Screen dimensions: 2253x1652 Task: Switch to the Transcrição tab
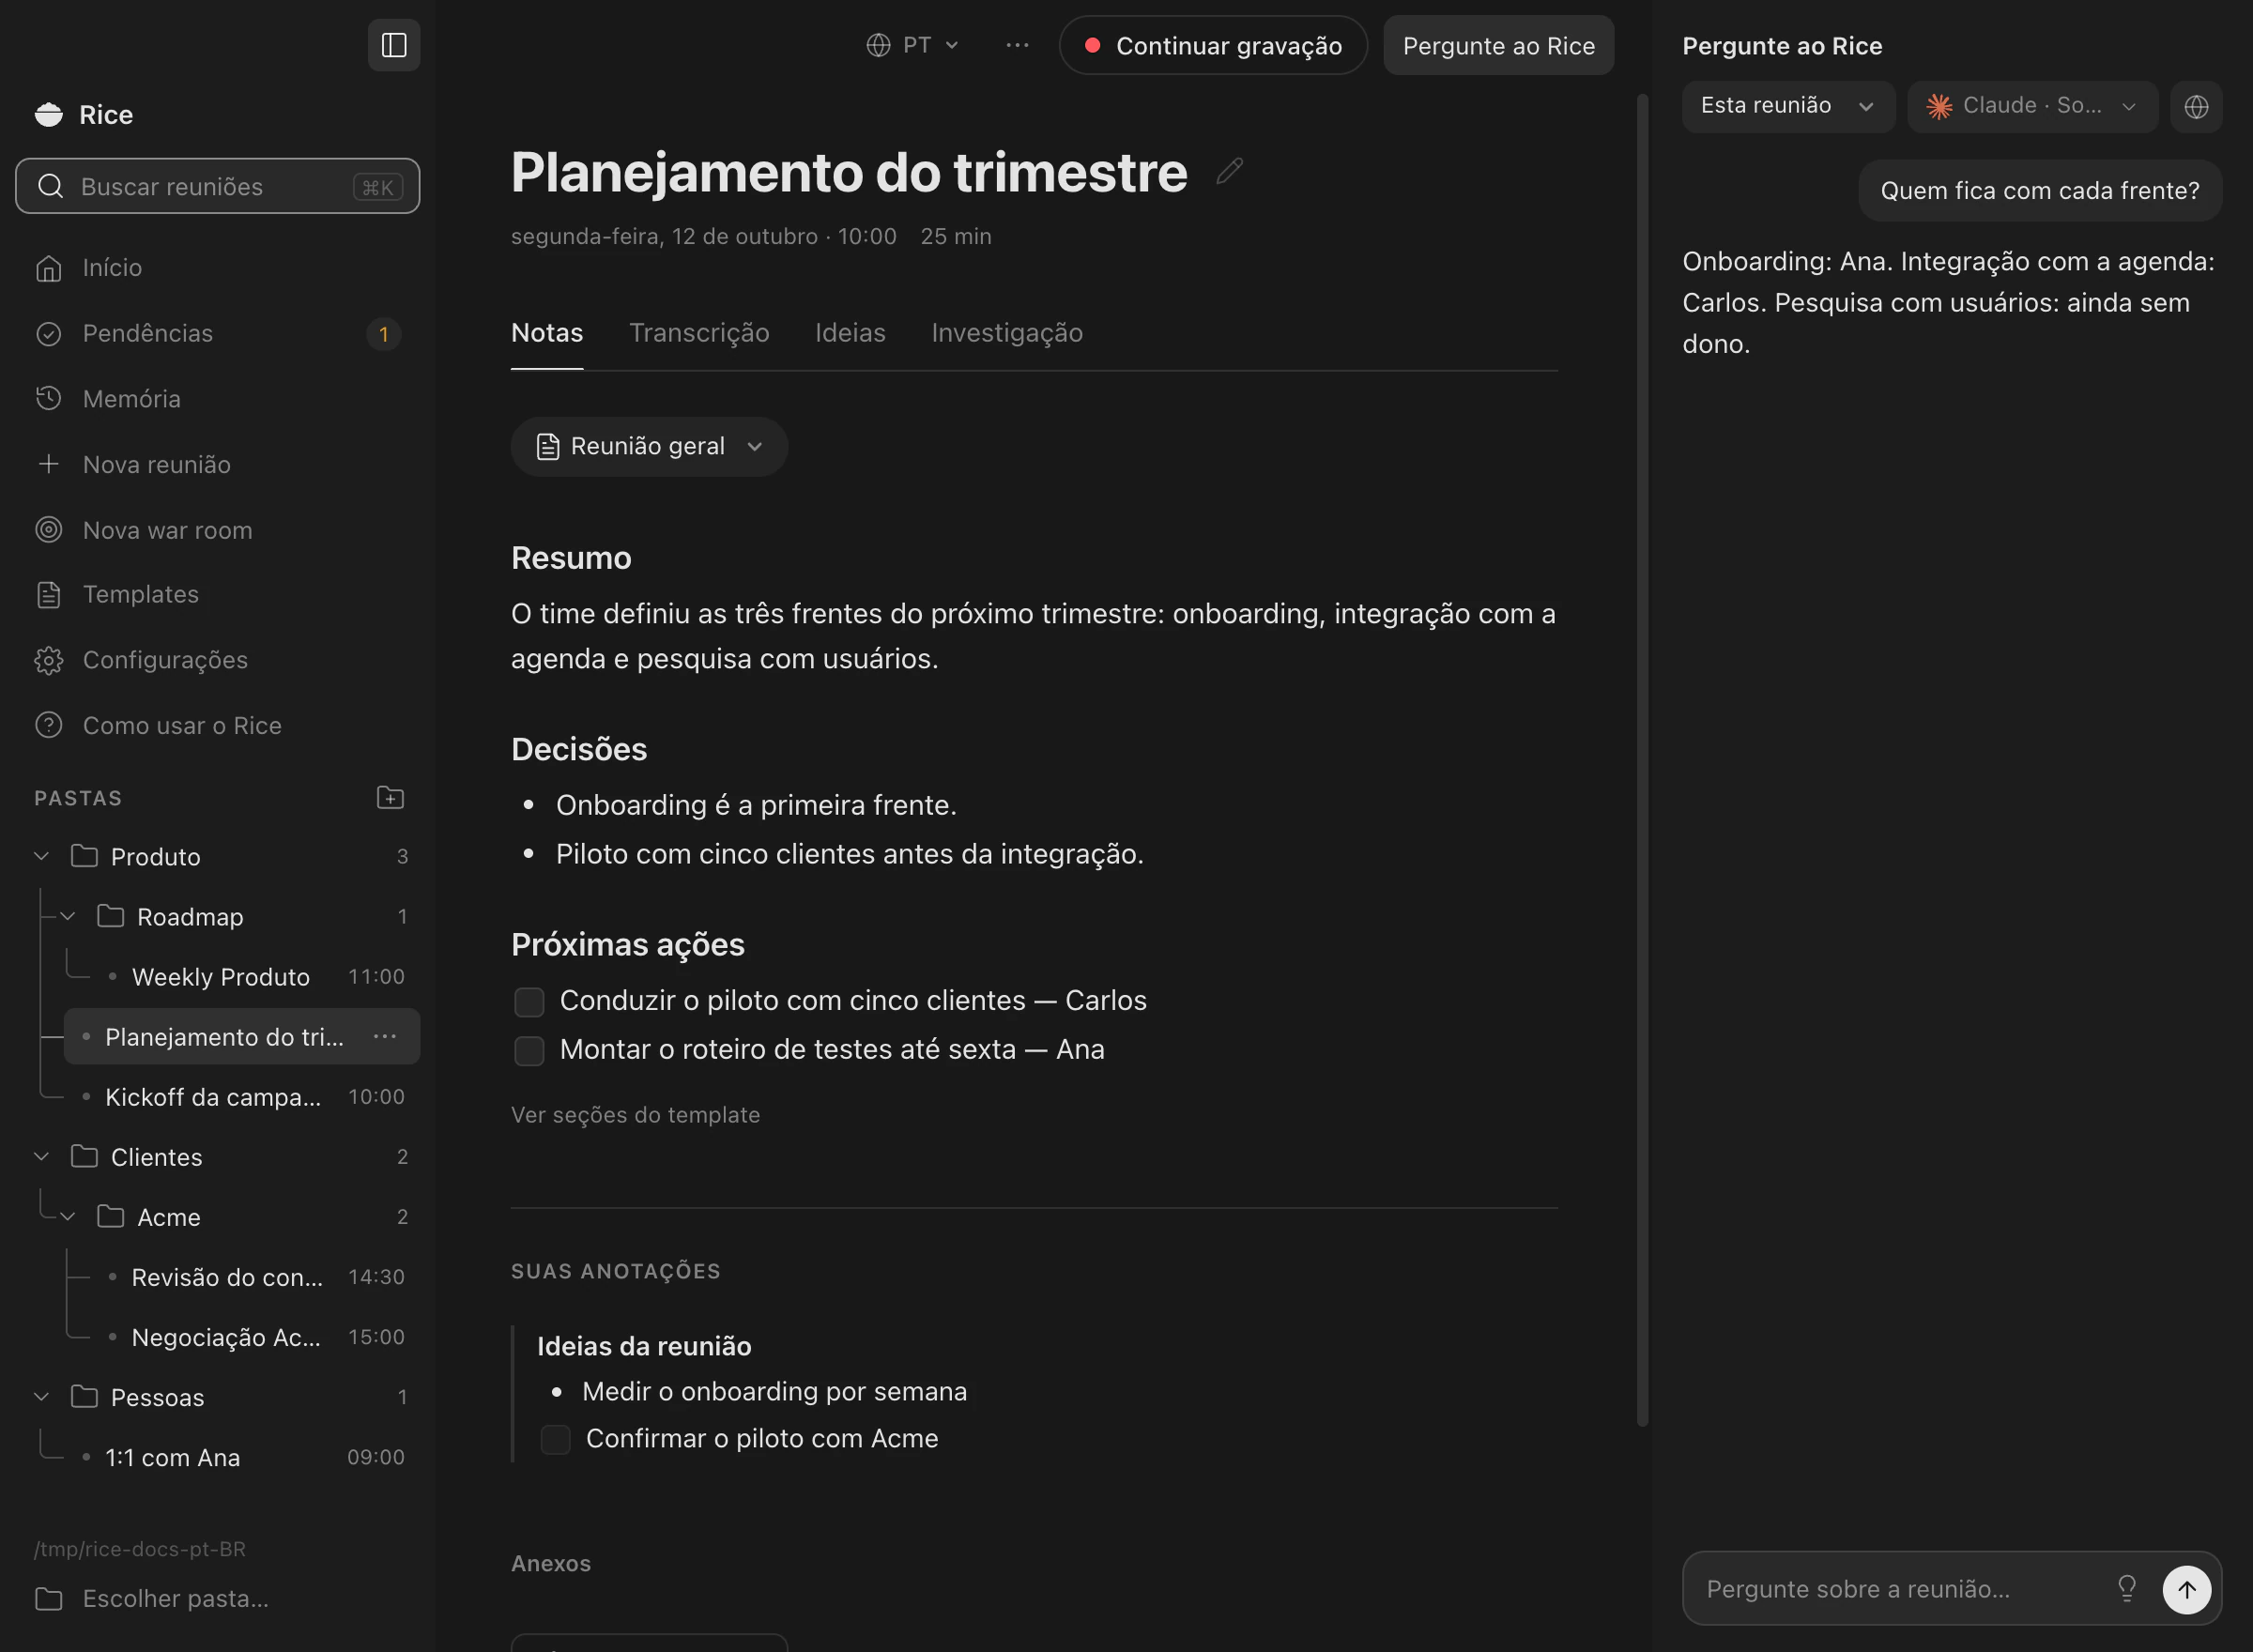[x=699, y=332]
